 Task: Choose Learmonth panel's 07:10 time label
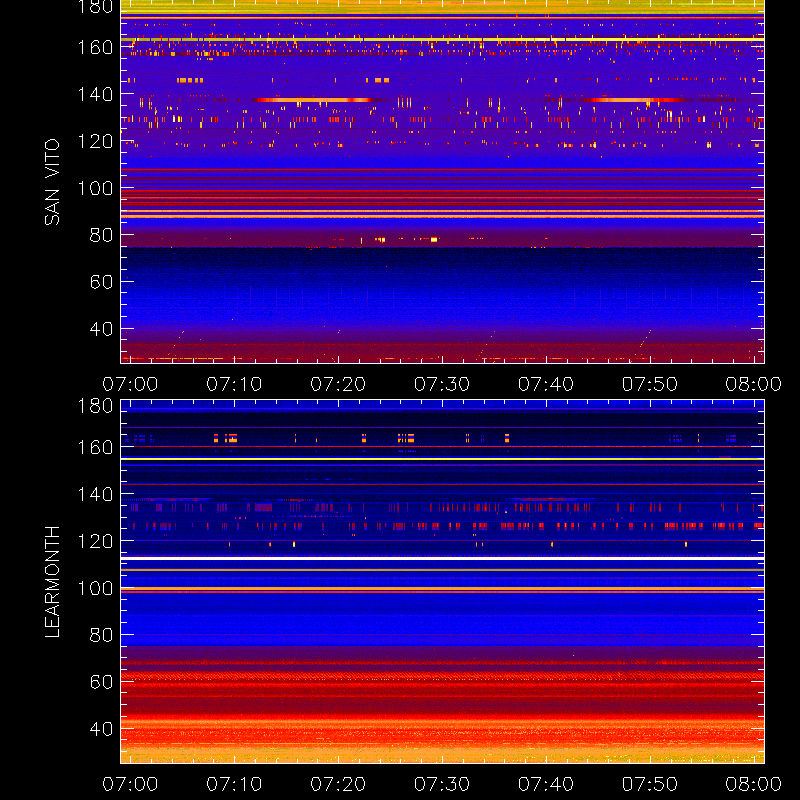(234, 784)
